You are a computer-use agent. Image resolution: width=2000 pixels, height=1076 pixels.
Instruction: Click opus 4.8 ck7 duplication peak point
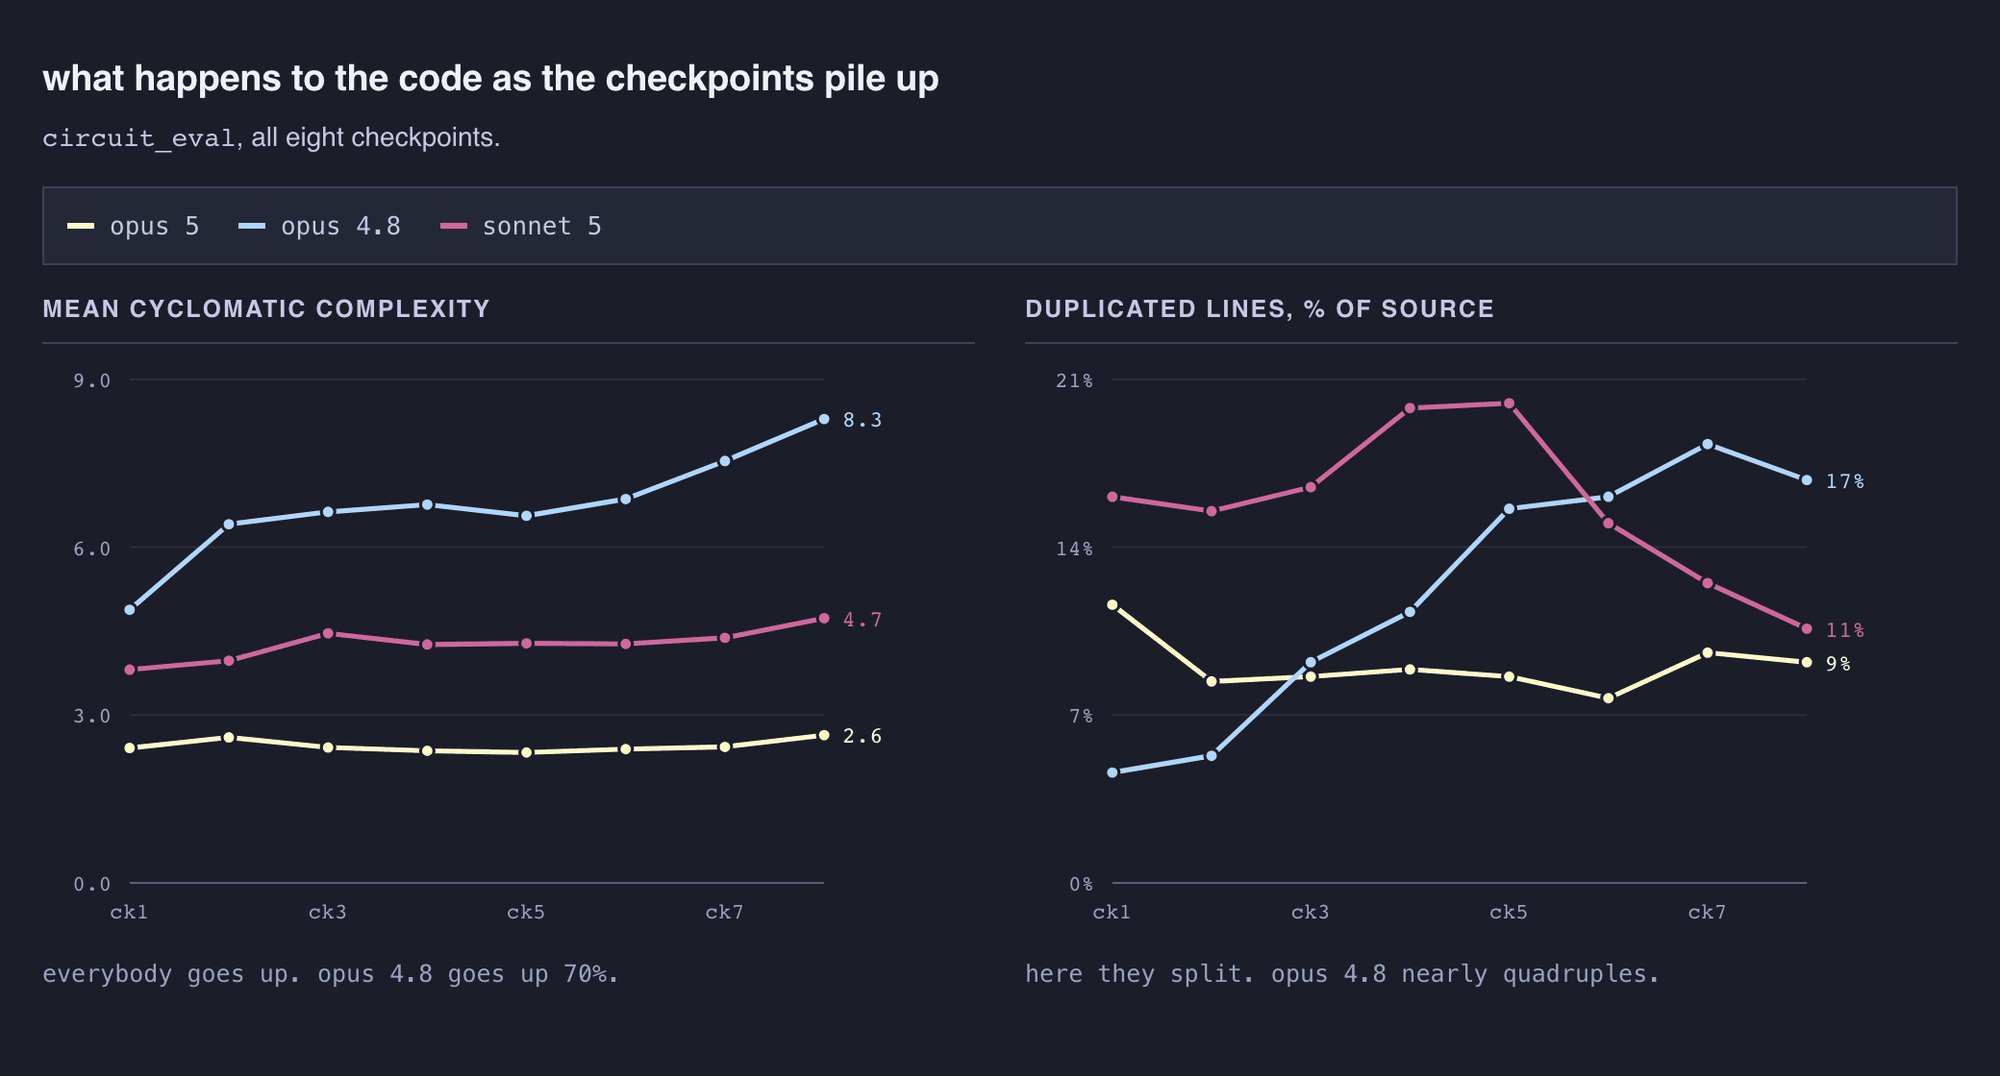pyautogui.click(x=1707, y=444)
